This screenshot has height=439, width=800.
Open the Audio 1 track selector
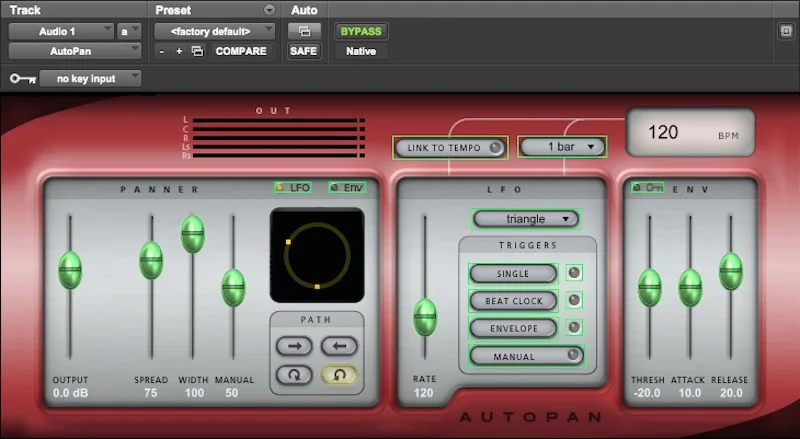tap(61, 31)
